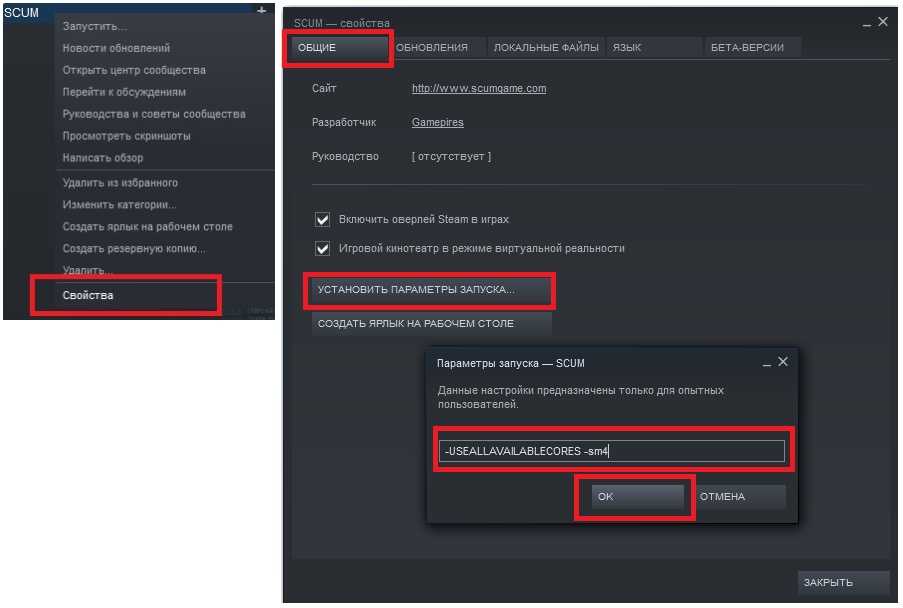Select Изменить категории… entry
The image size is (903, 608).
(119, 204)
